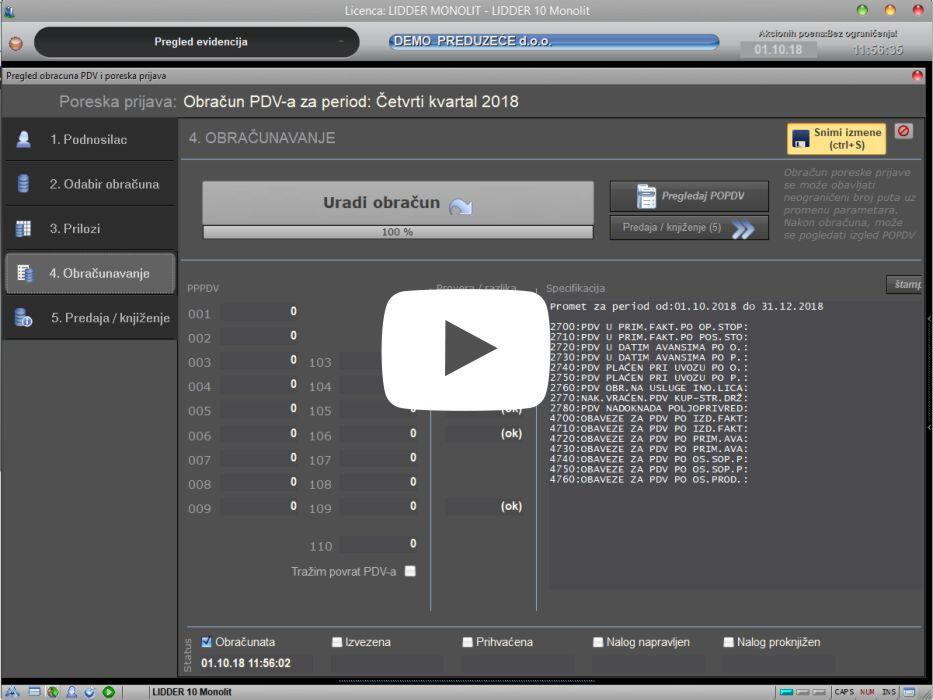Tick the Nalog napravljen checkbox

click(x=598, y=642)
